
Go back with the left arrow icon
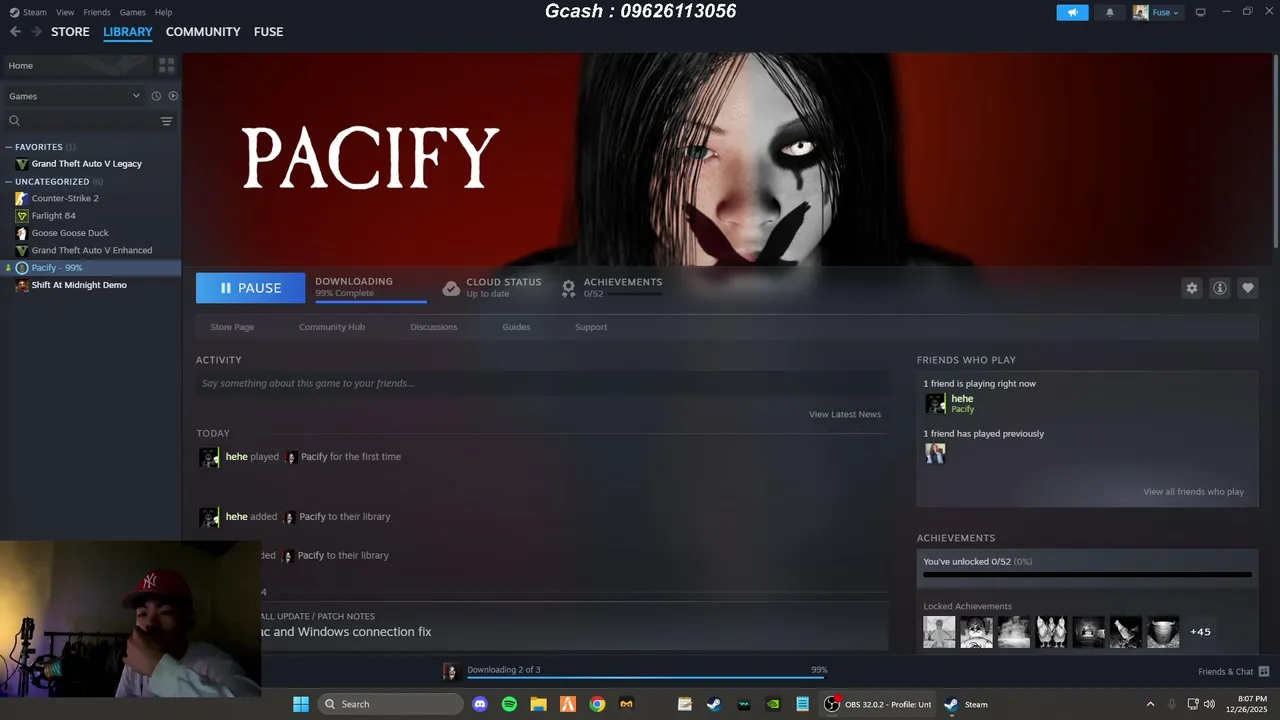[15, 32]
